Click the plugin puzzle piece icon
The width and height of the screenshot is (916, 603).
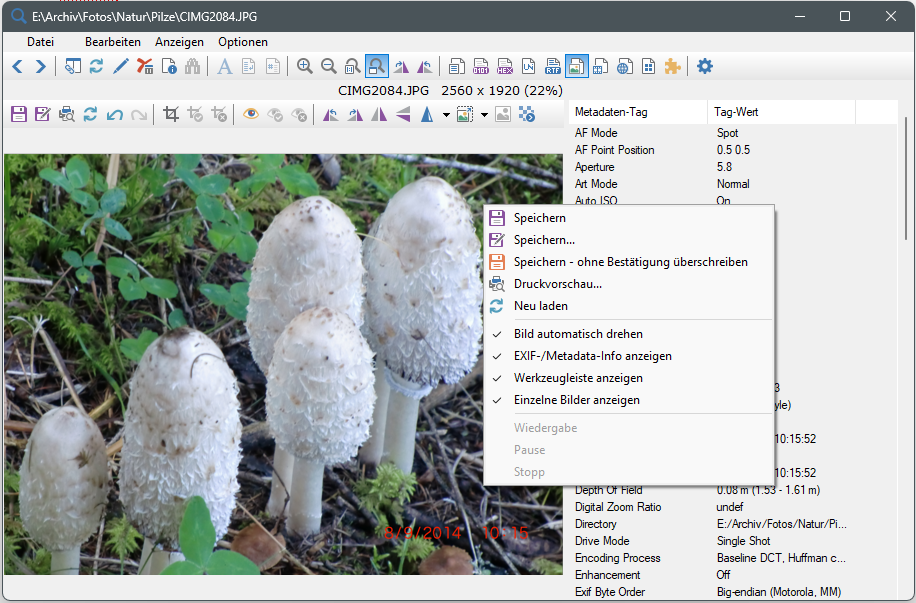click(x=673, y=67)
